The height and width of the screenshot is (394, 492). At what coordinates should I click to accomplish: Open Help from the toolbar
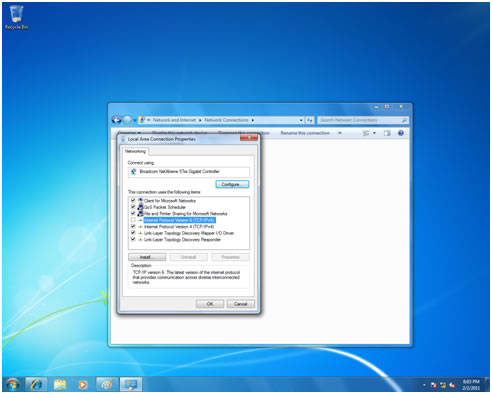(401, 133)
